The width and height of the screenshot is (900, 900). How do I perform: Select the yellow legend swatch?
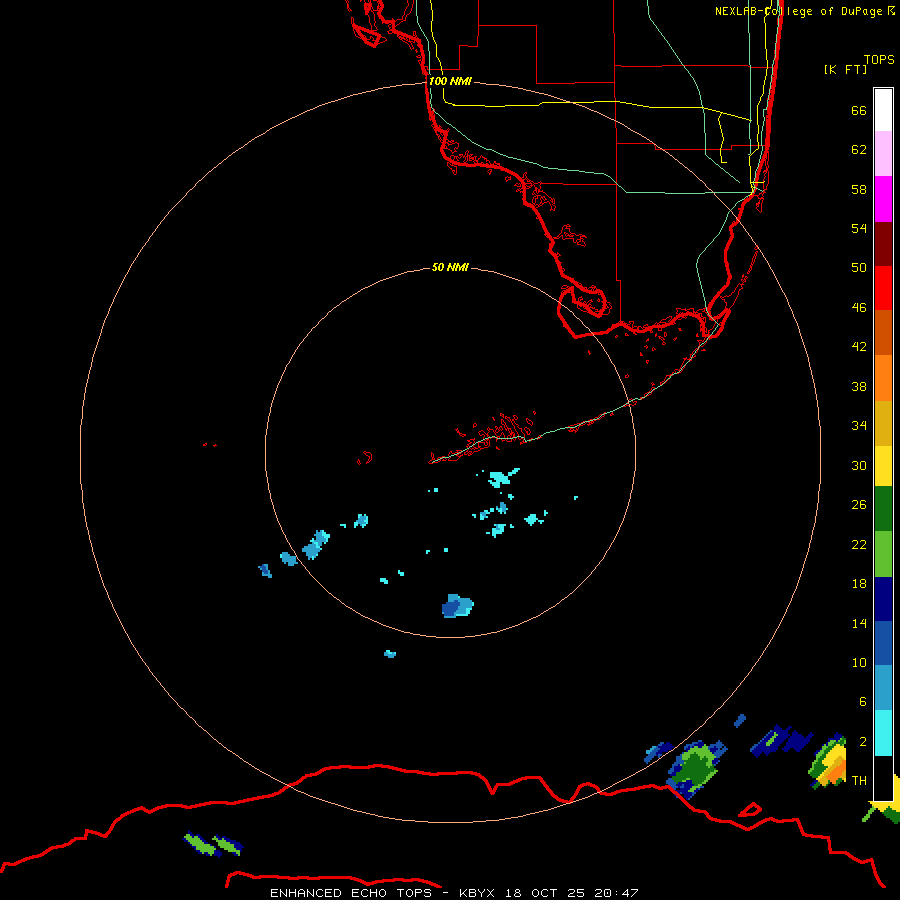tap(883, 466)
